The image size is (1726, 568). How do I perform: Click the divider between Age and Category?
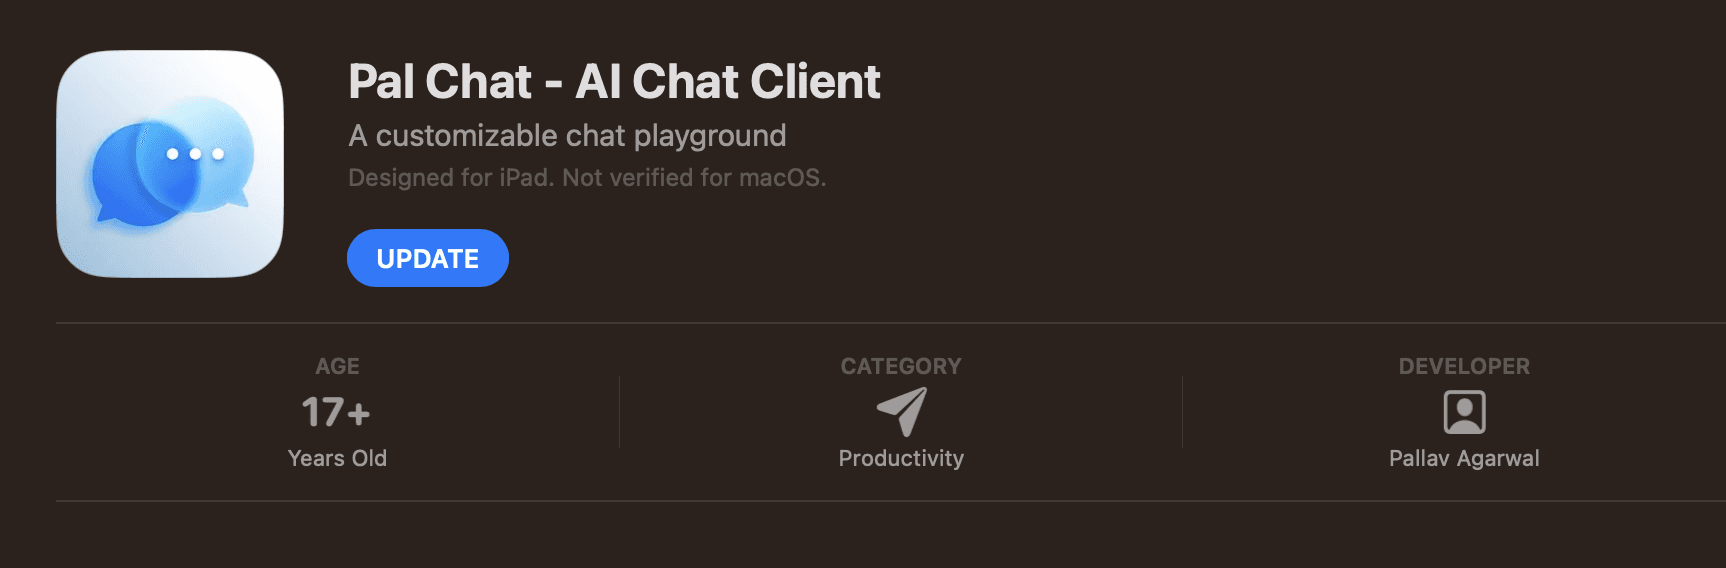point(619,412)
